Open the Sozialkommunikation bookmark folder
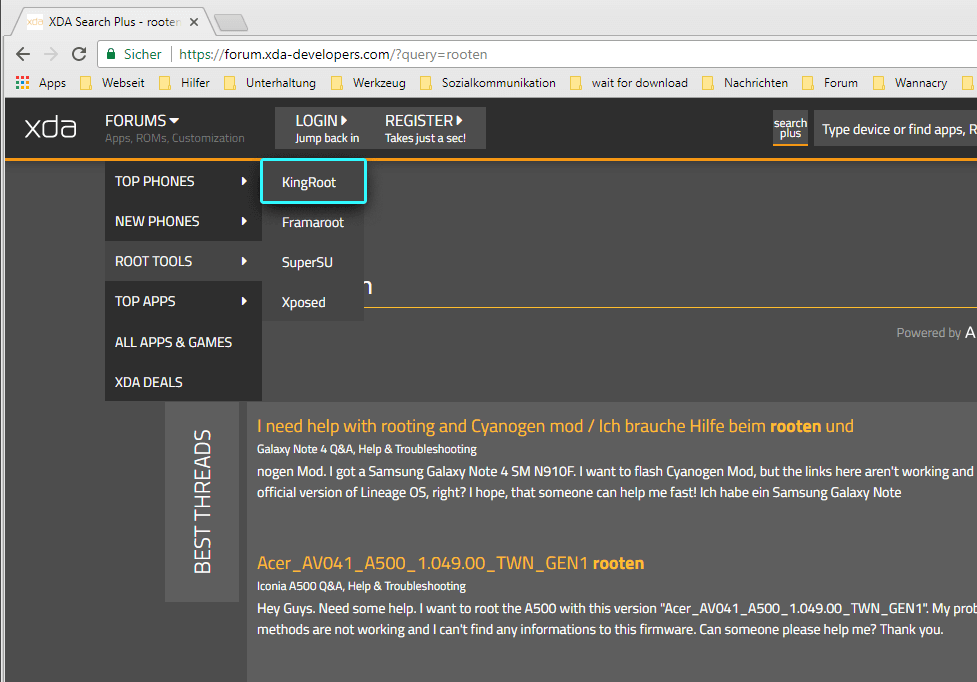The image size is (977, 682). pos(488,83)
